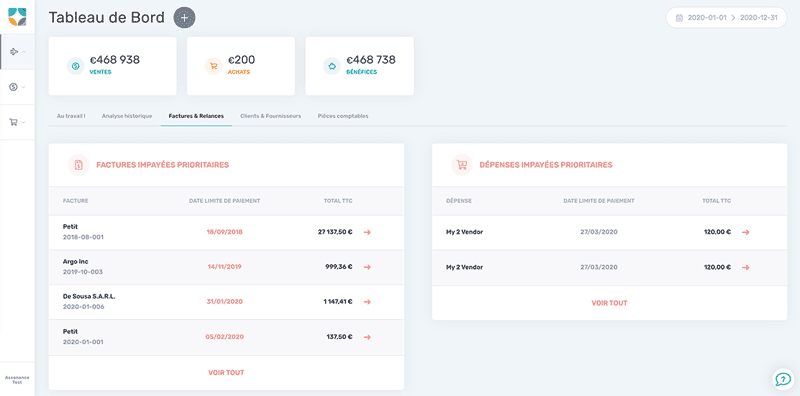Click the plus button next to Tableau de Bord
The height and width of the screenshot is (396, 800).
[184, 18]
